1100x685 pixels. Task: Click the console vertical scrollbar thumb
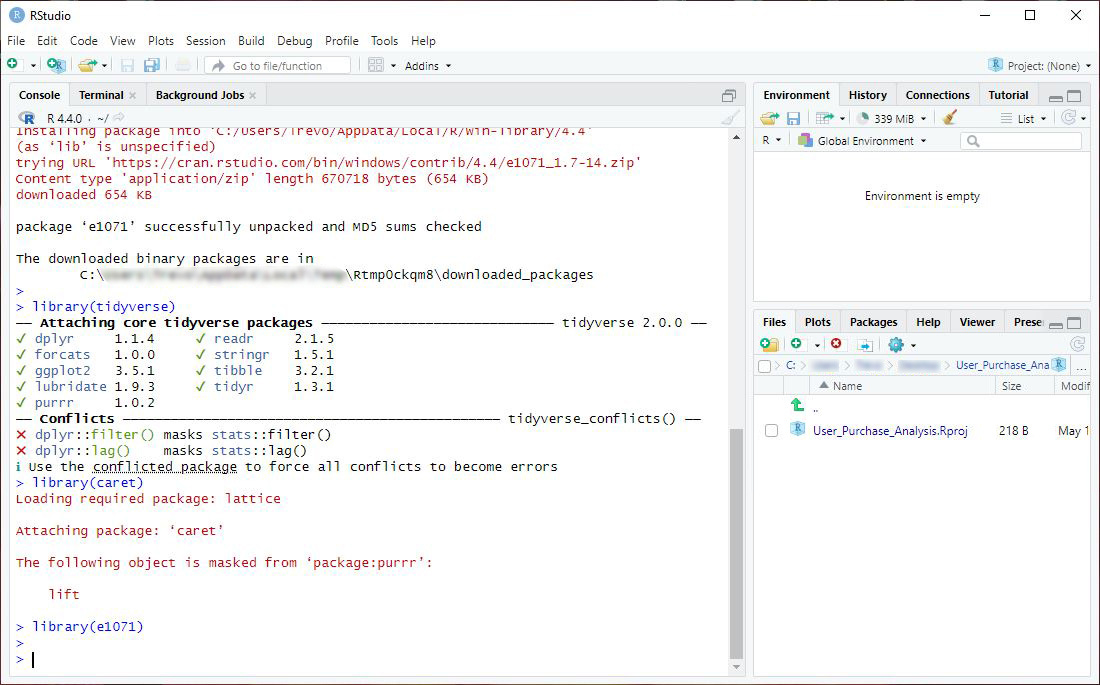pyautogui.click(x=736, y=544)
